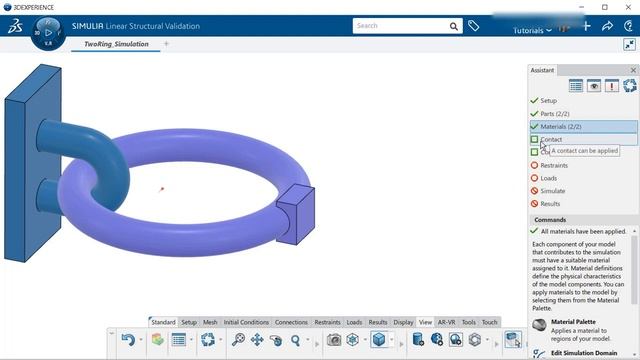This screenshot has height=360, width=640.
Task: Select the Rotate view tool
Action: click(x=276, y=340)
